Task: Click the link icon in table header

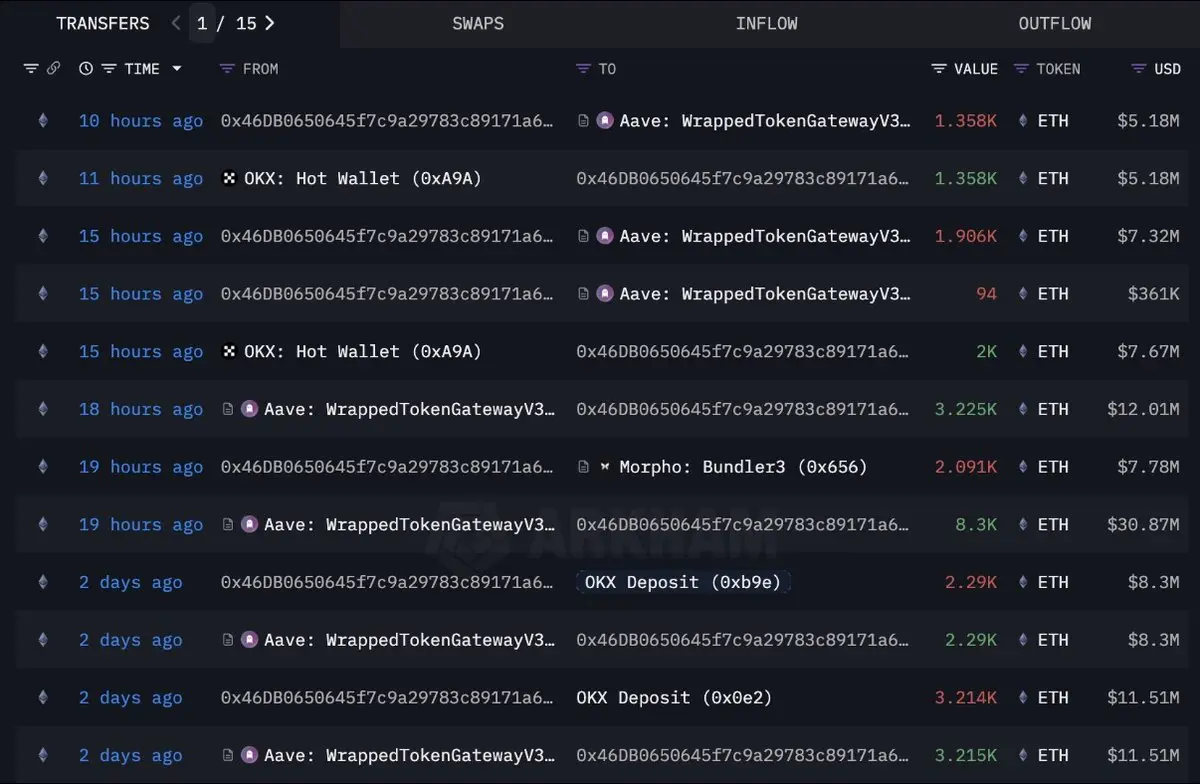Action: click(53, 69)
